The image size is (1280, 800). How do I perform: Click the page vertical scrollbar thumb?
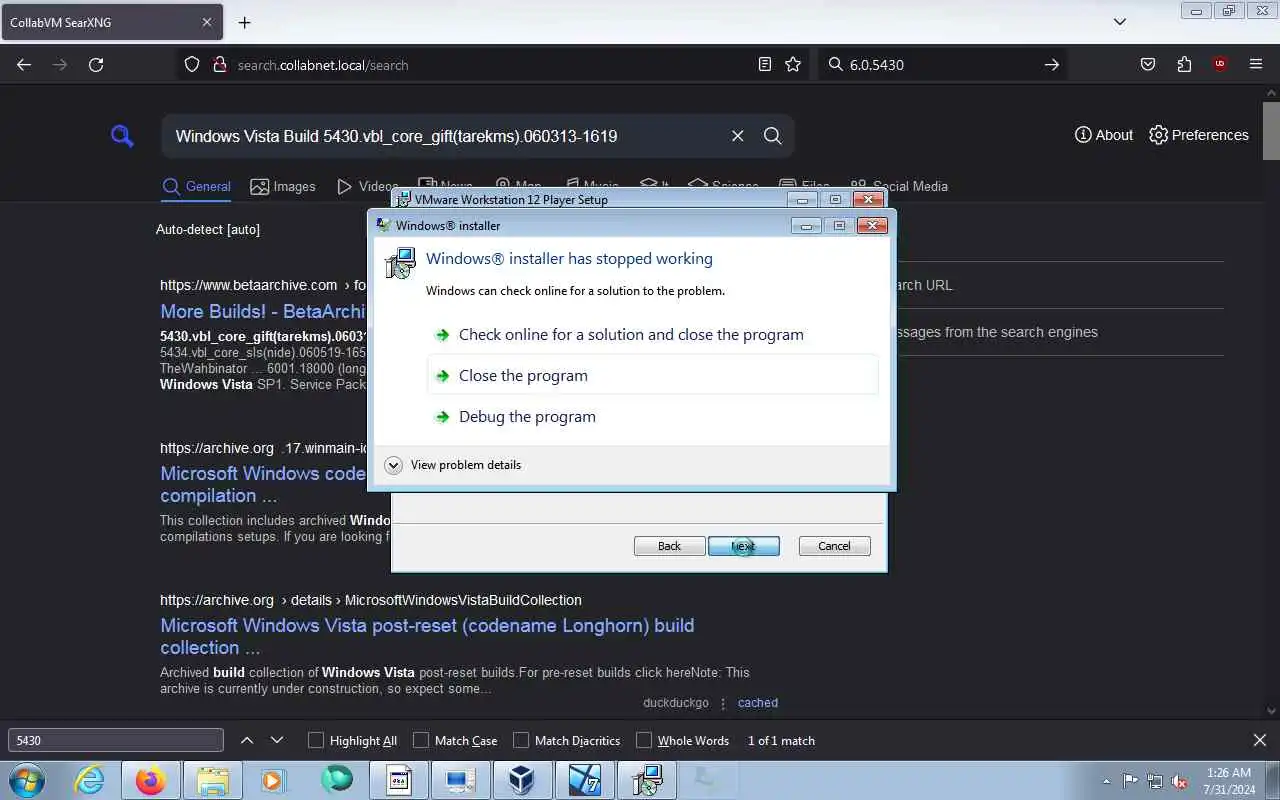click(1271, 130)
